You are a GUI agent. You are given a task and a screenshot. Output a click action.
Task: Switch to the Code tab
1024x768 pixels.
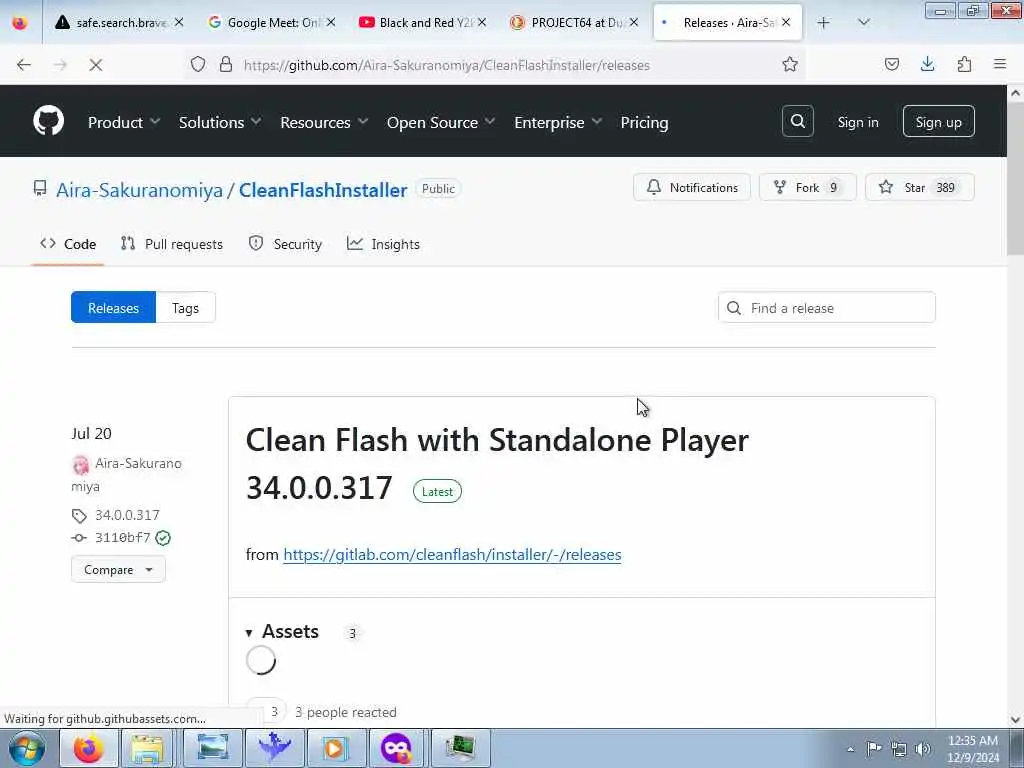[68, 244]
